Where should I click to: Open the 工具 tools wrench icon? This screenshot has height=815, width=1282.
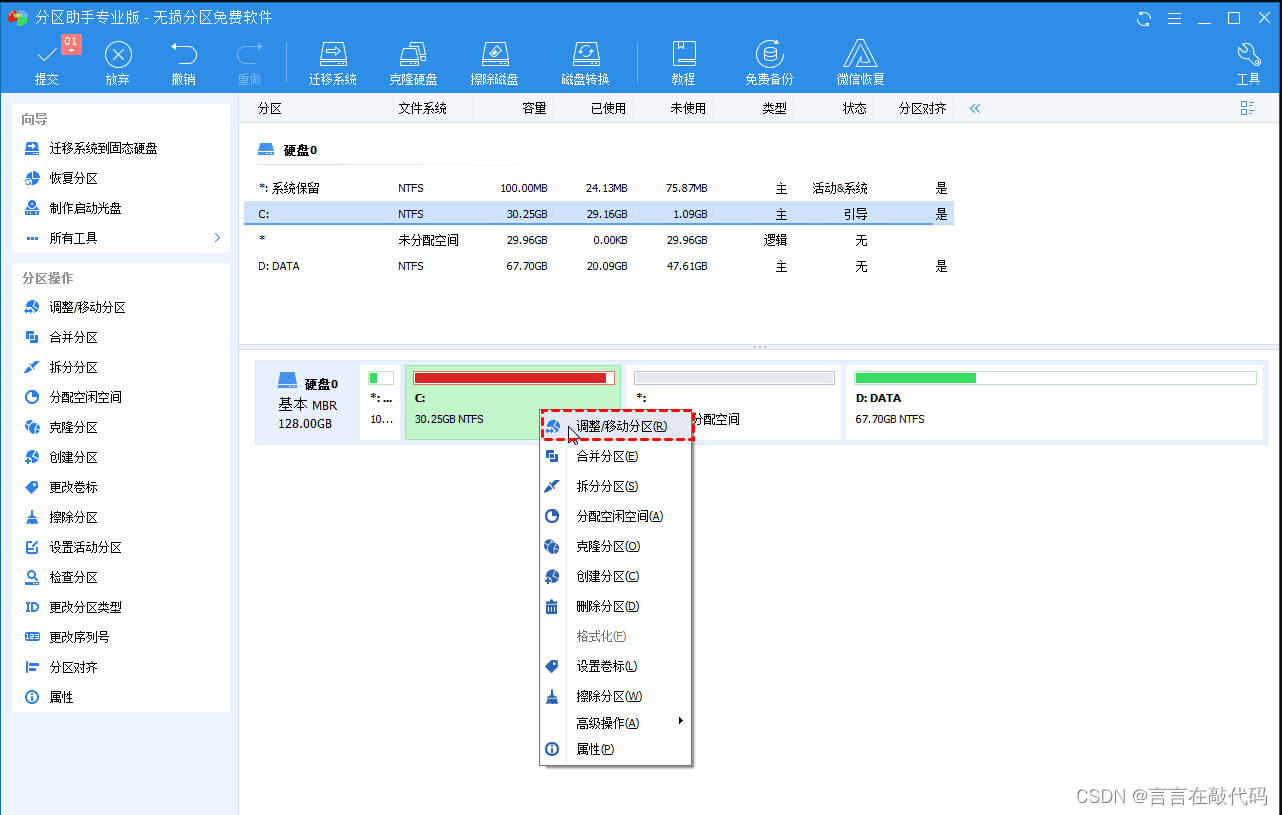click(1248, 62)
